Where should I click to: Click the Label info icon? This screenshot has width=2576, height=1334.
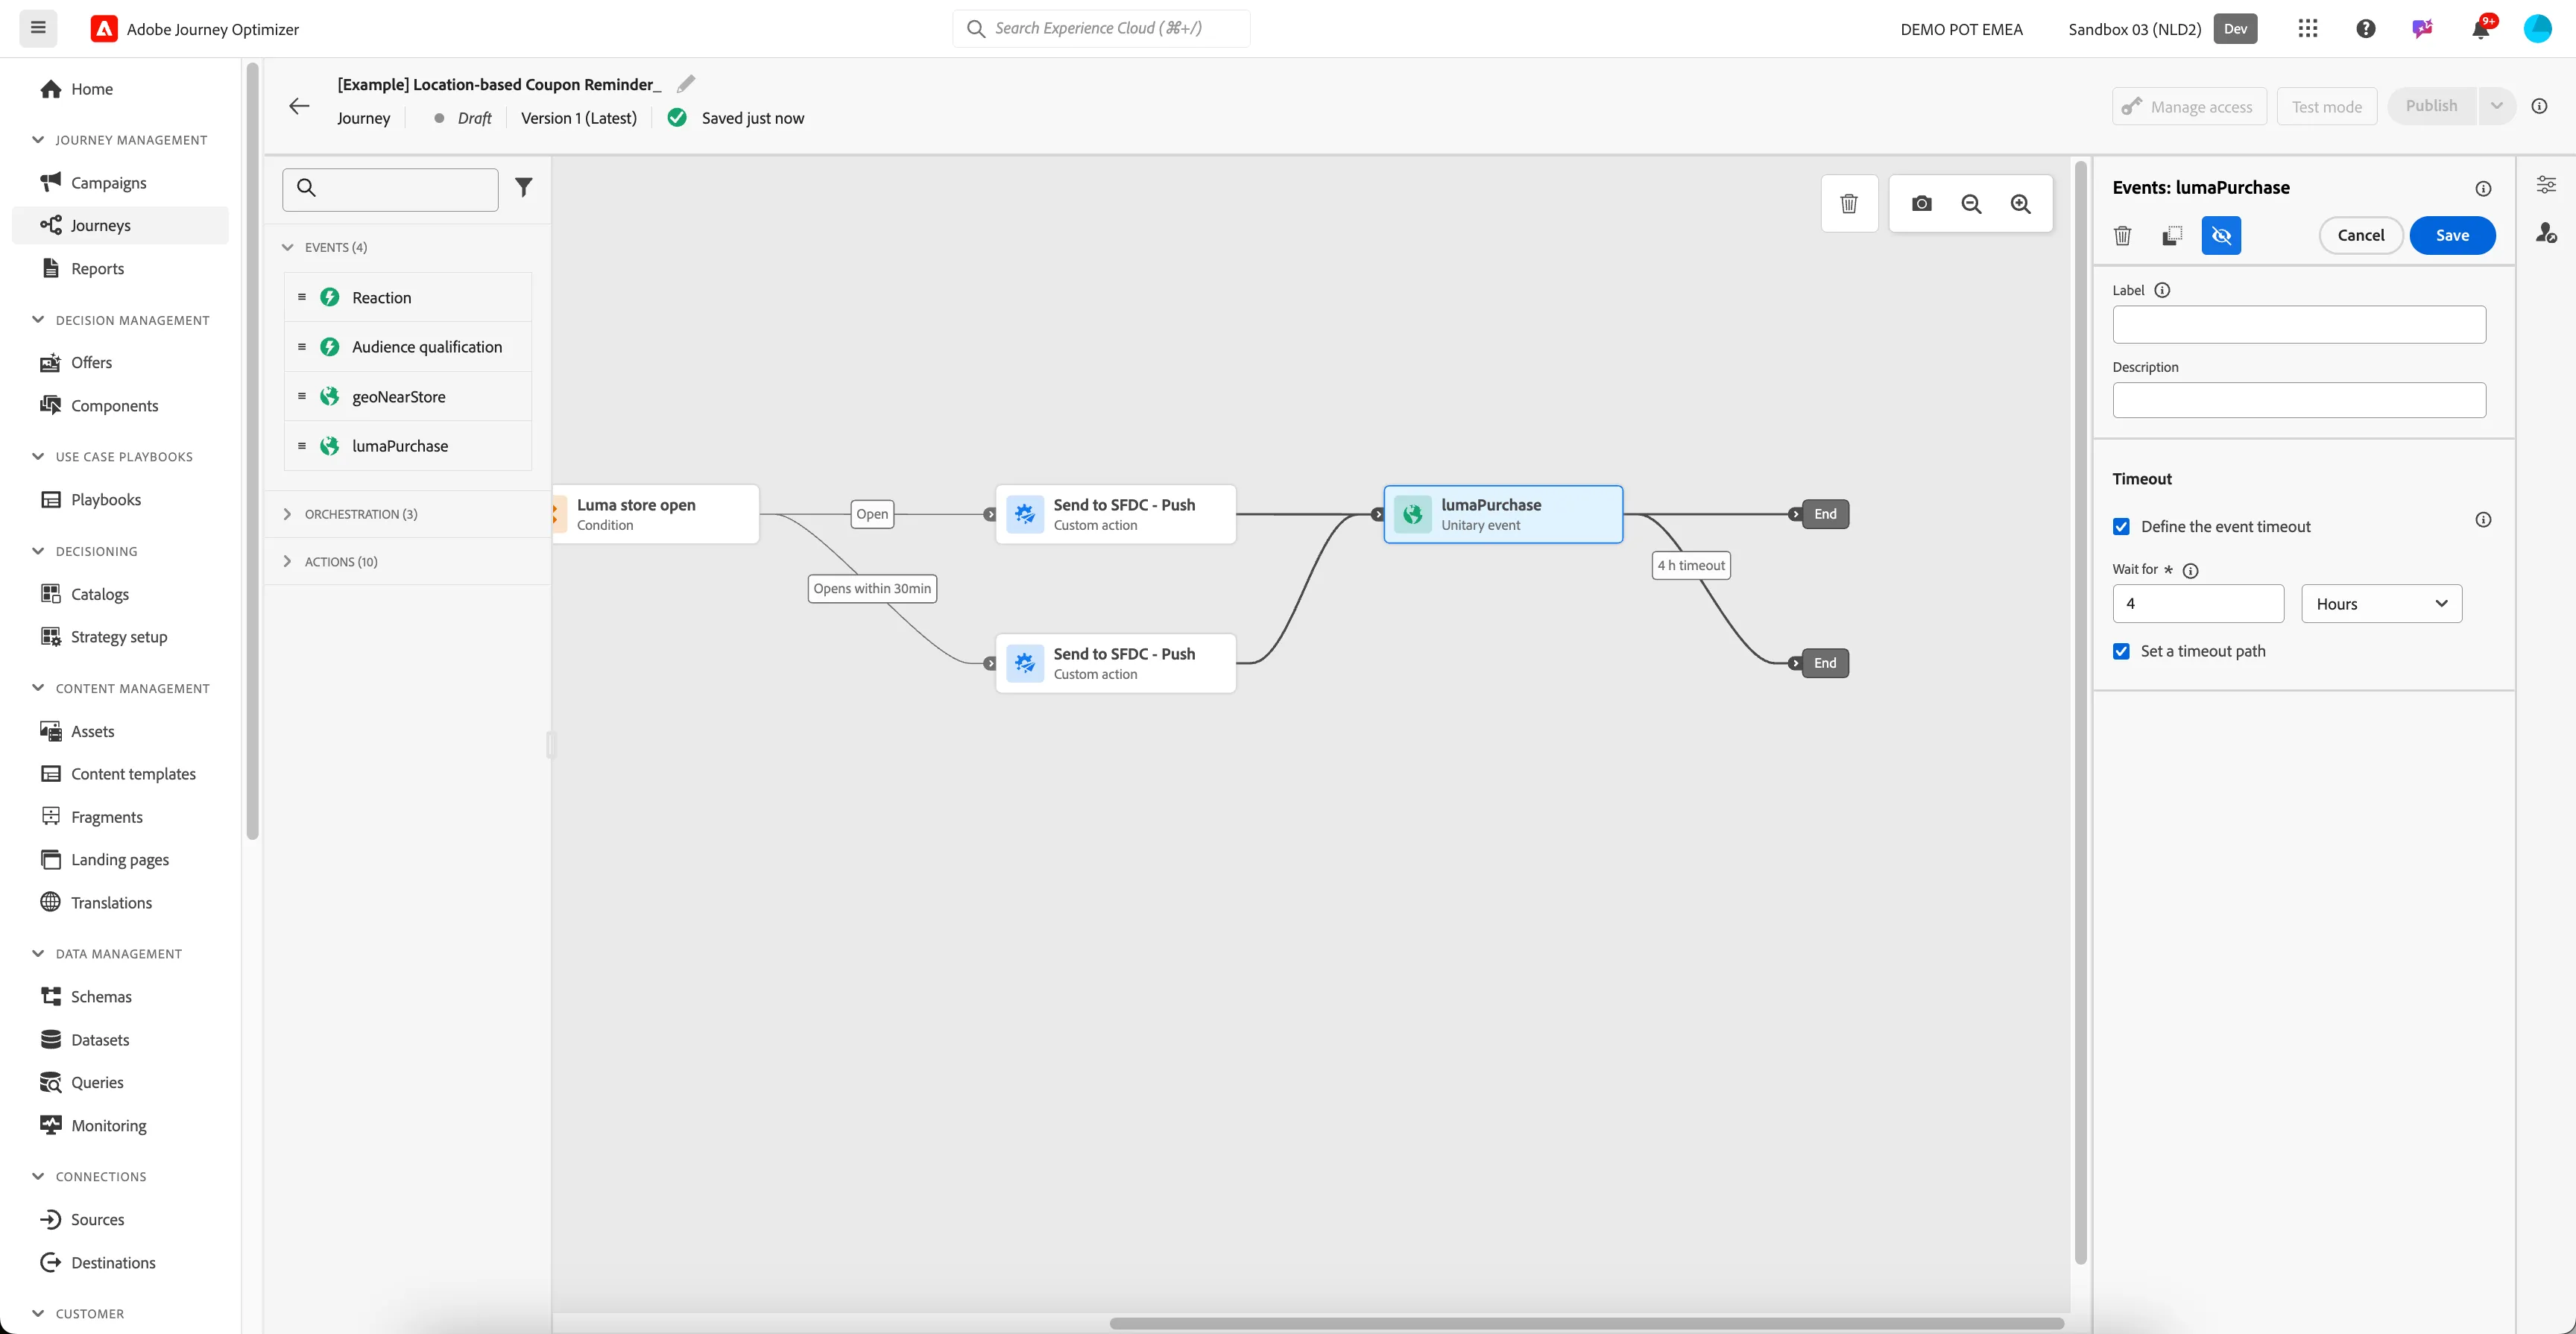point(2162,290)
